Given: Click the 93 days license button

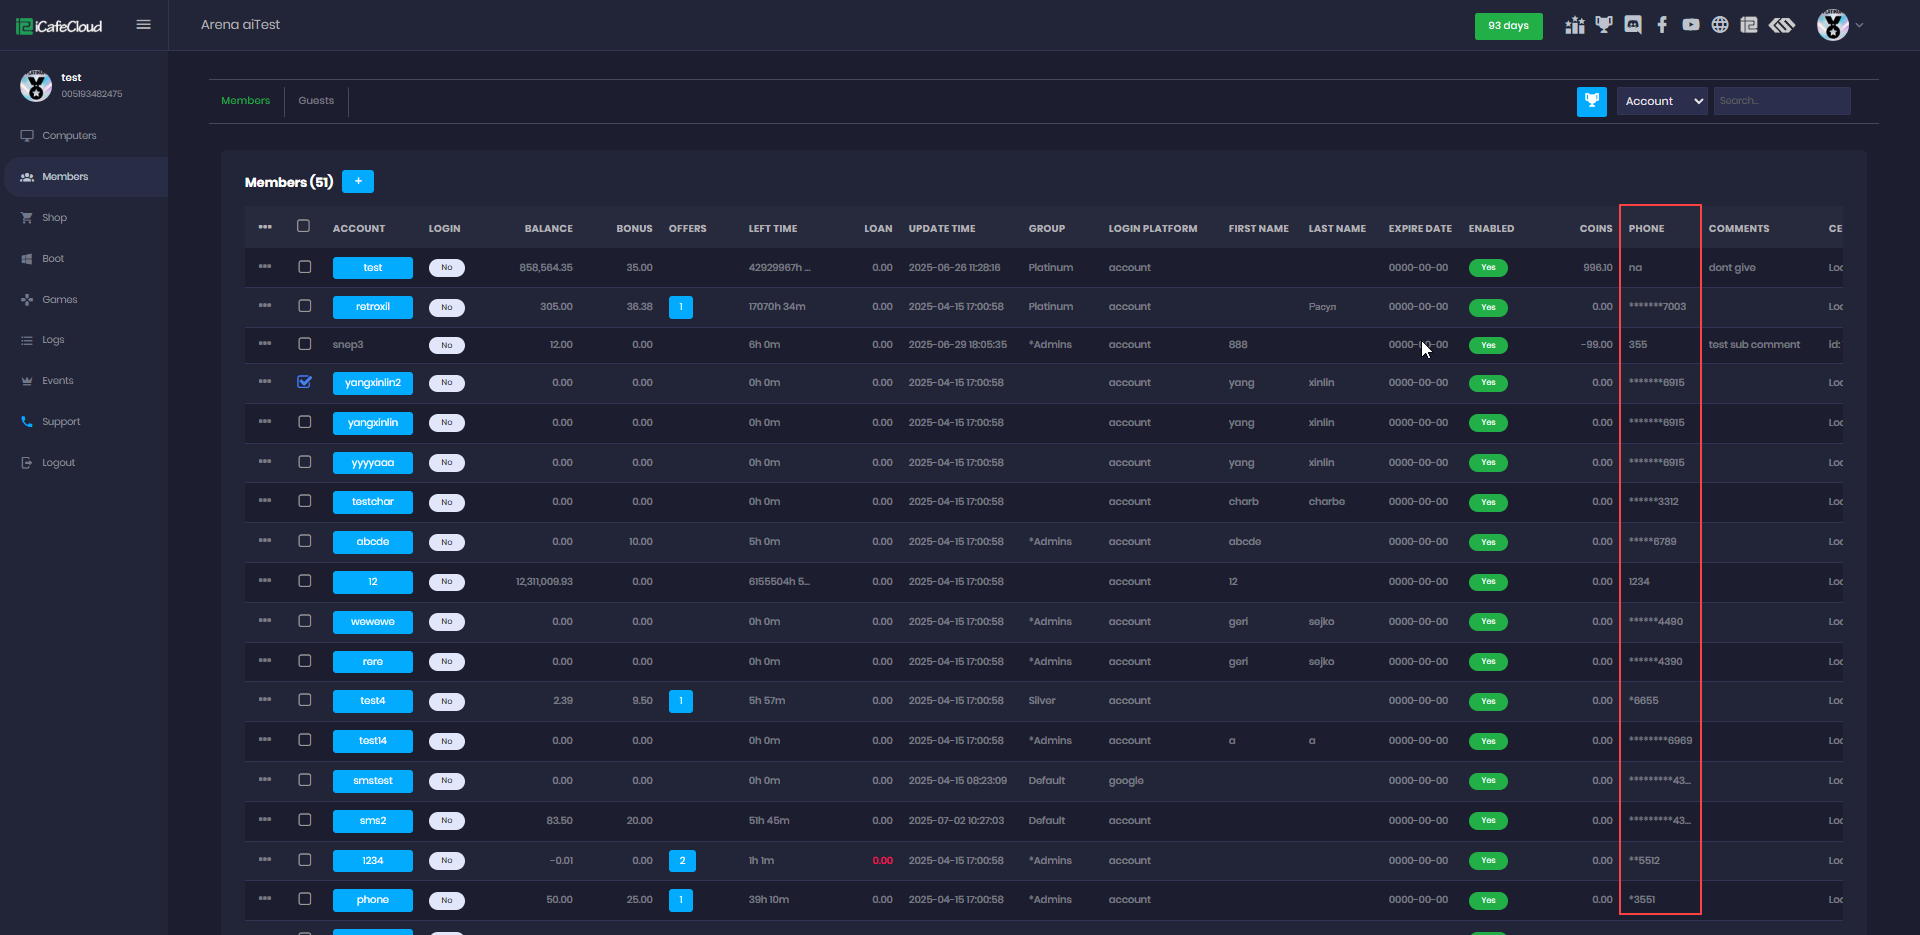Looking at the screenshot, I should (x=1508, y=26).
